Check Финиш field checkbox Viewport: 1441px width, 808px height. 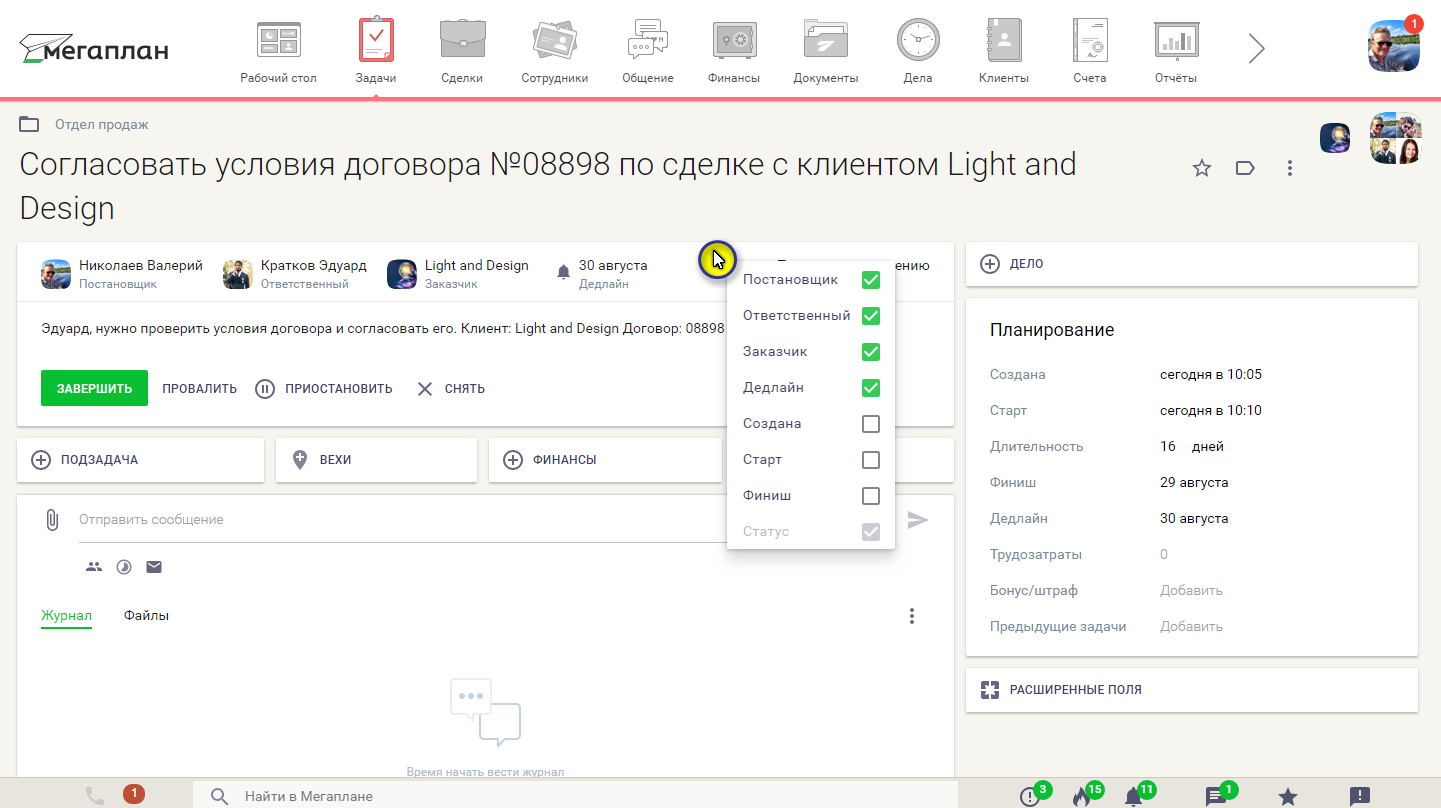pos(871,496)
